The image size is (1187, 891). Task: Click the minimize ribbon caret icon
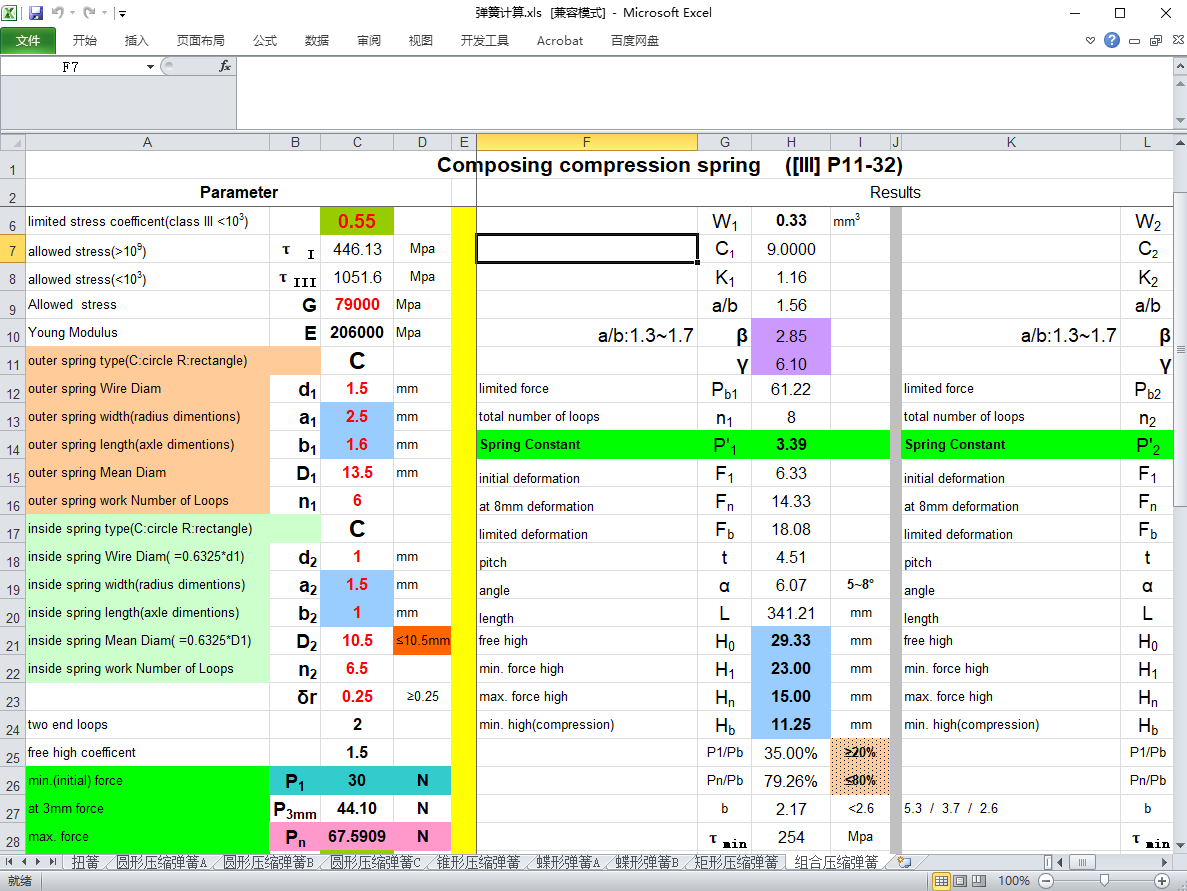(1090, 41)
